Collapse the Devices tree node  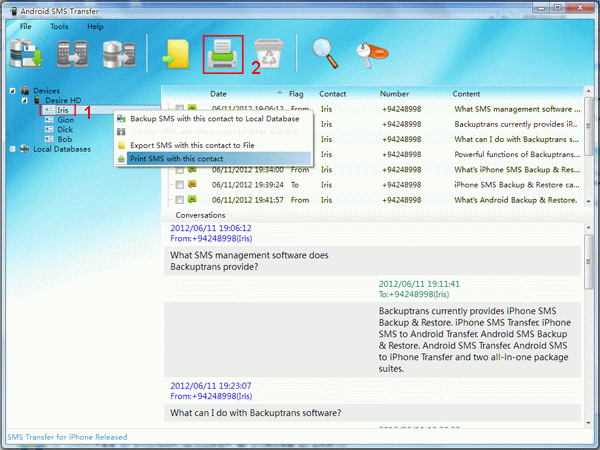tap(13, 91)
